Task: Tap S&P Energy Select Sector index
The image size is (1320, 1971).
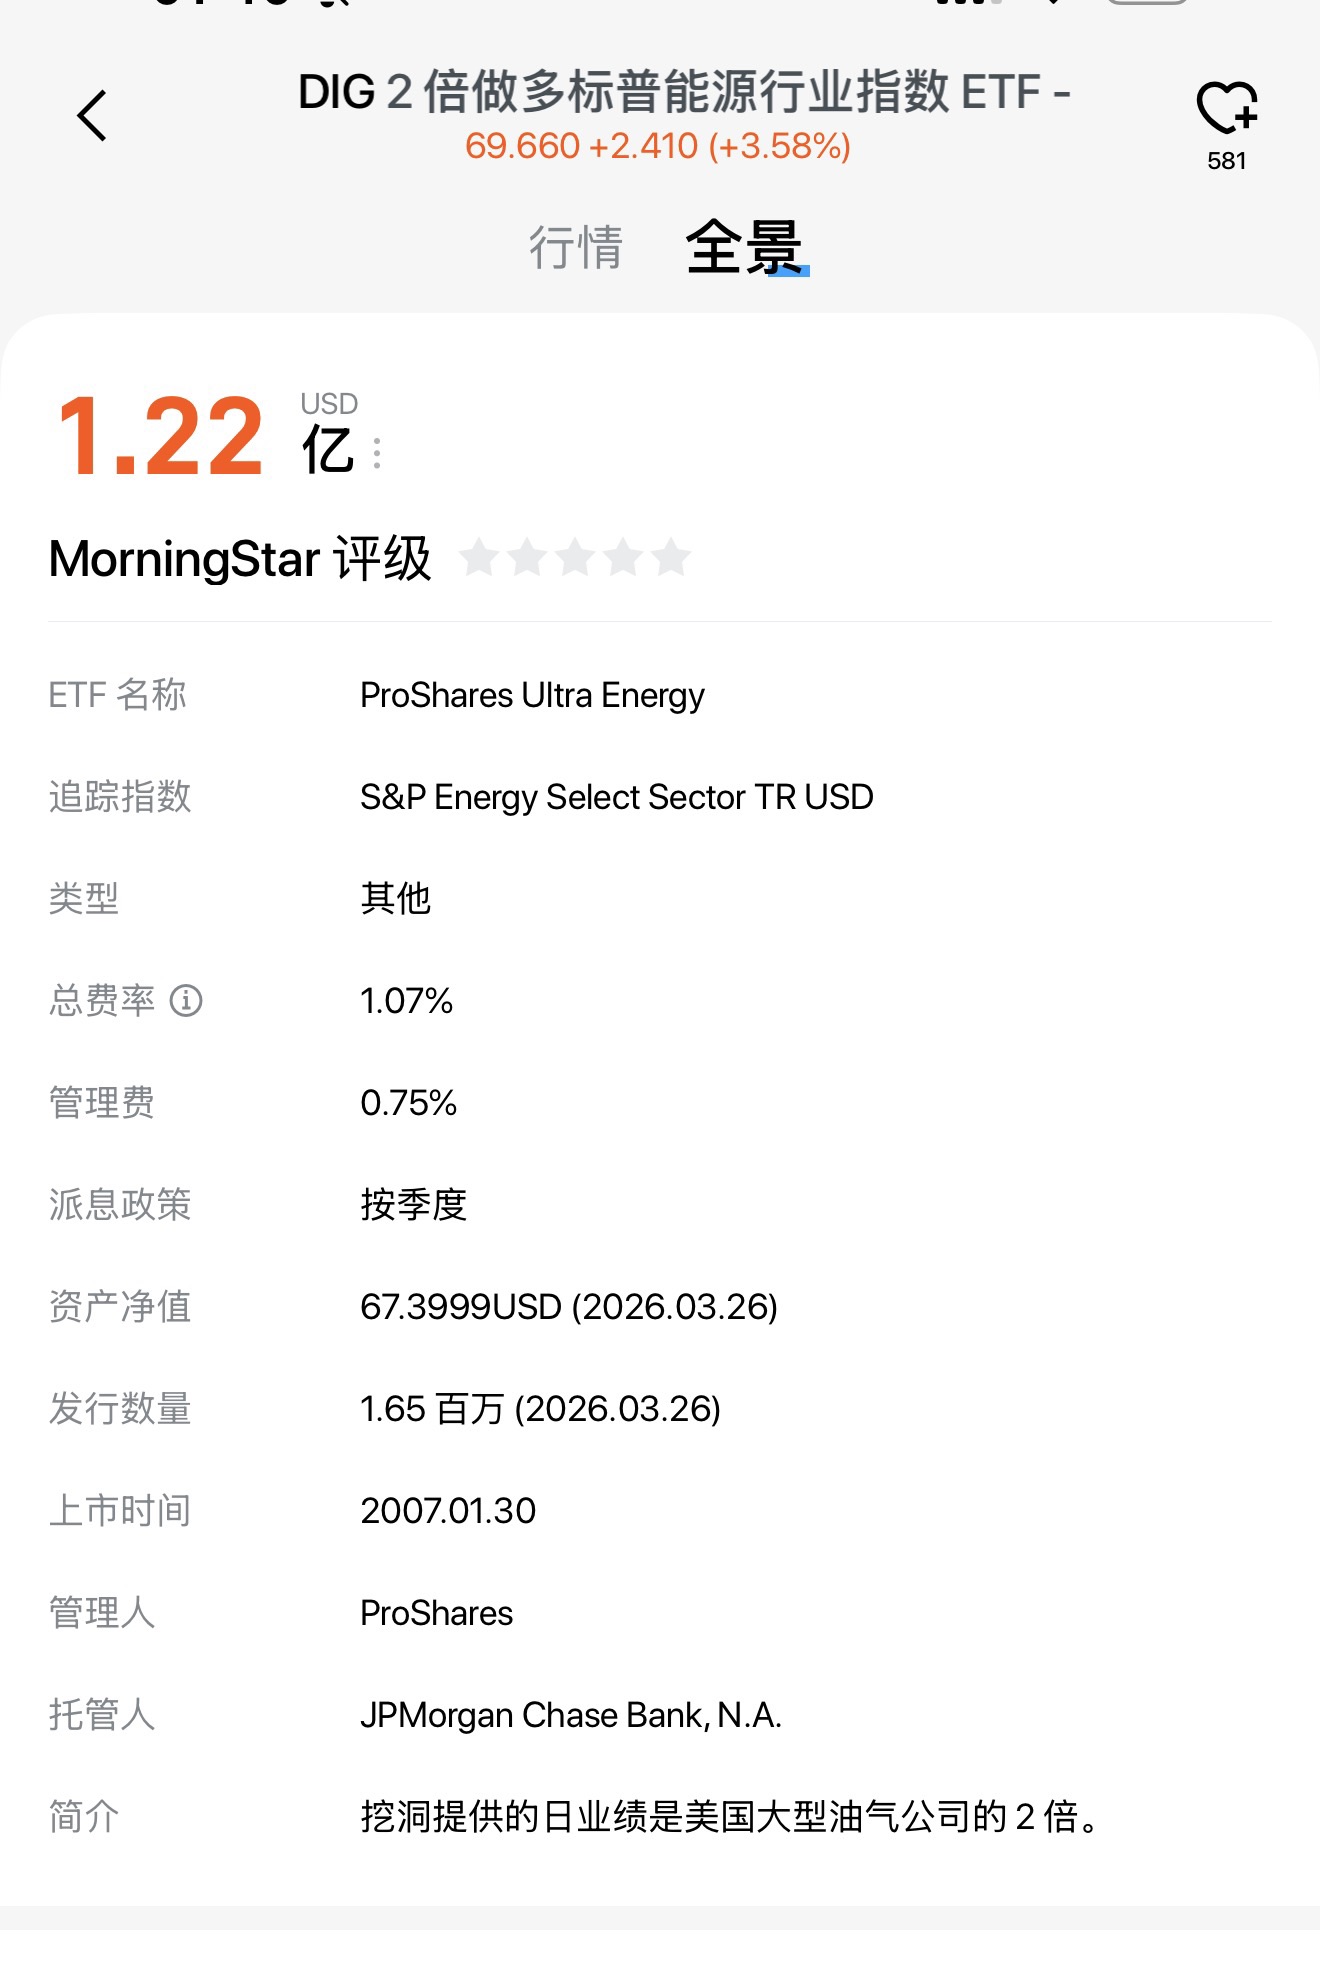Action: point(616,797)
